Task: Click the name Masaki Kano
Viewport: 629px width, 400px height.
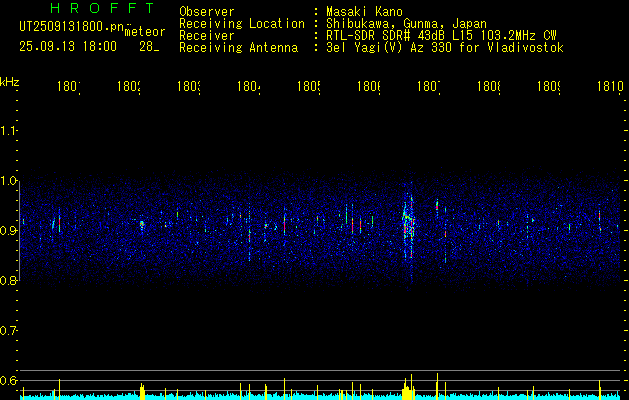Action: pyautogui.click(x=364, y=12)
